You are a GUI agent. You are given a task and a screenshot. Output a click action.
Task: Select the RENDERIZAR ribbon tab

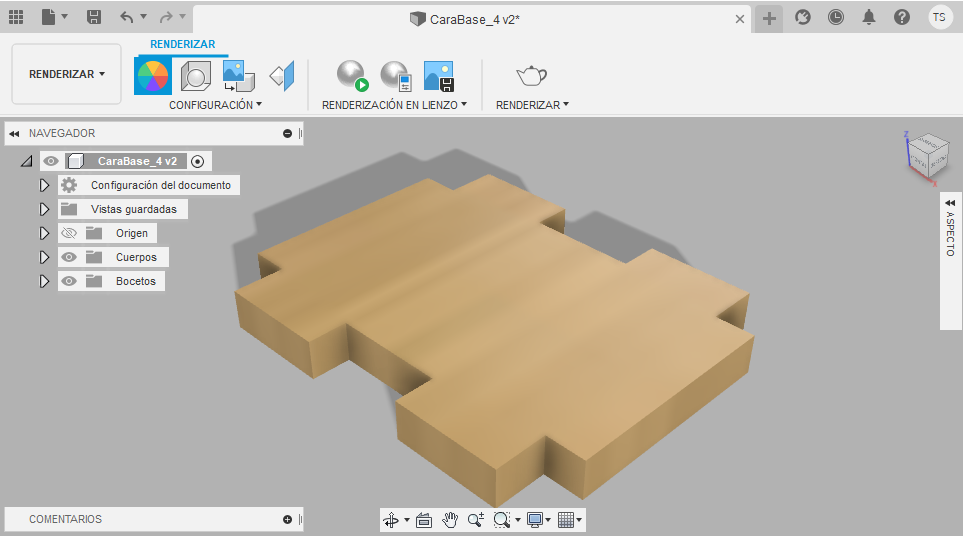pyautogui.click(x=182, y=44)
